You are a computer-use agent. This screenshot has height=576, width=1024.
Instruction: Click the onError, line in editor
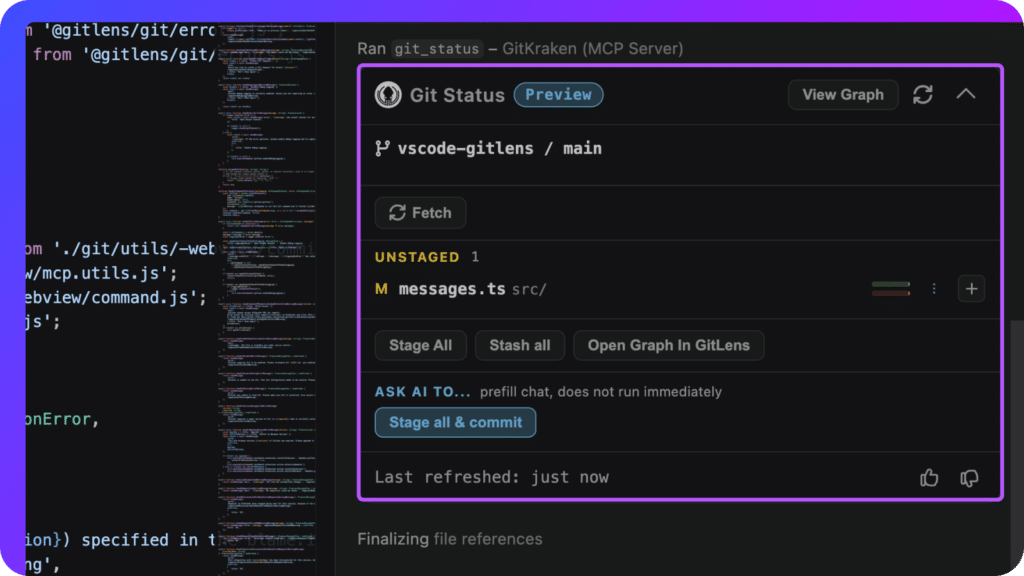pos(63,419)
